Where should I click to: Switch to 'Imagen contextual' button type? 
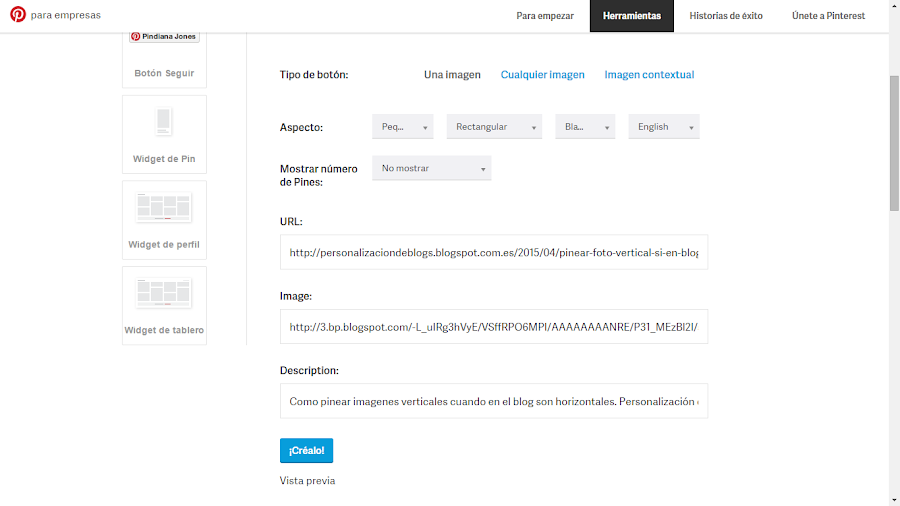pyautogui.click(x=649, y=75)
